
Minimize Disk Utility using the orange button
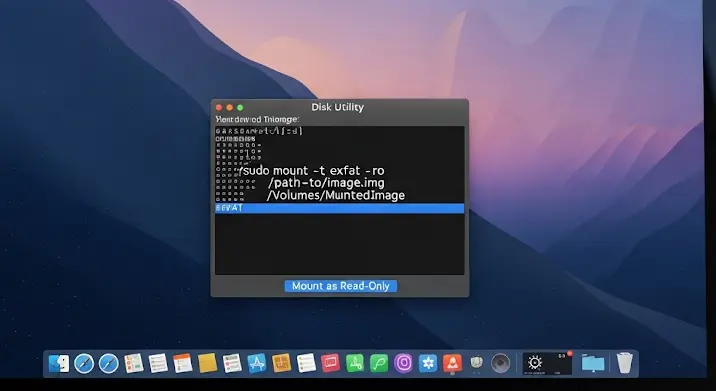coord(230,108)
